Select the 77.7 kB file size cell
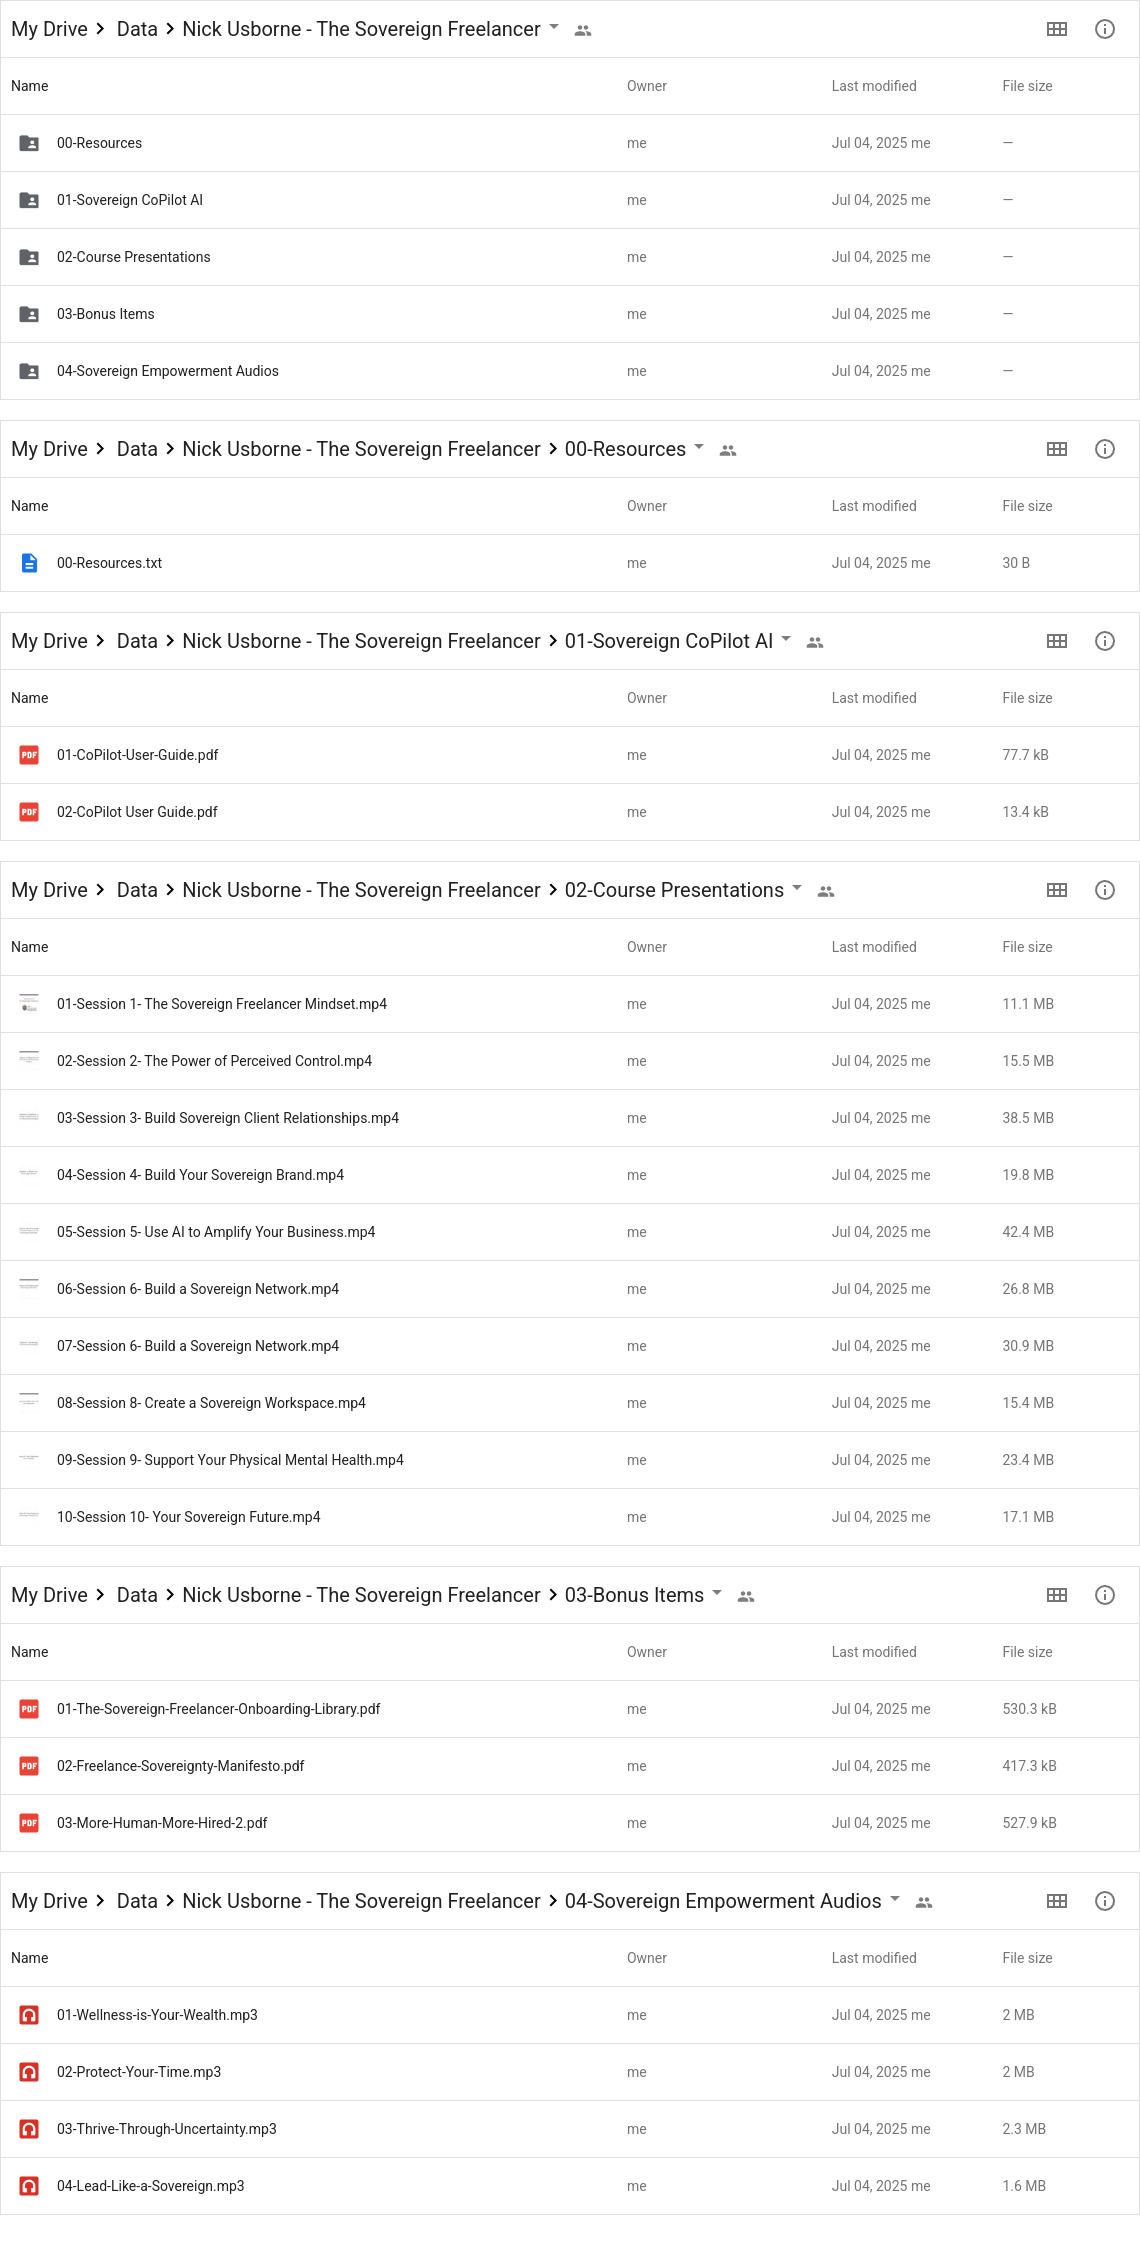The image size is (1140, 2265). [x=1025, y=755]
